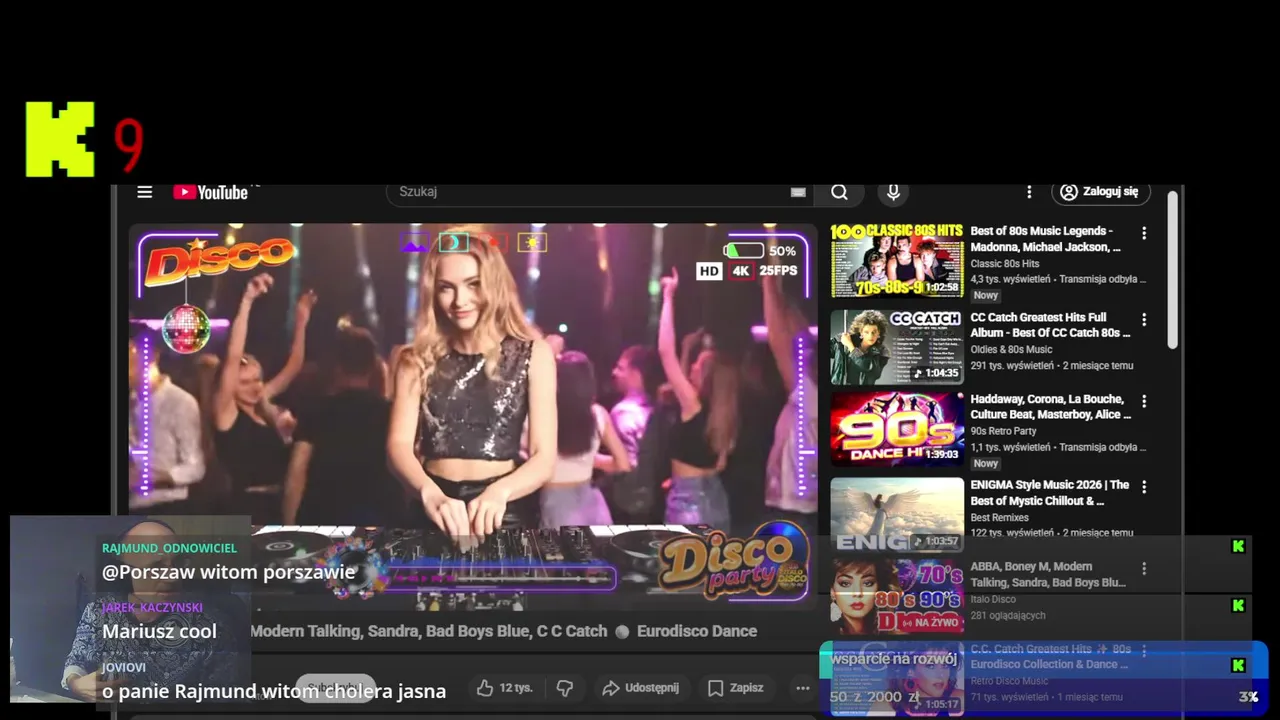The image size is (1280, 720).
Task: Open the on-screen keyboard icon in search
Action: point(798,192)
